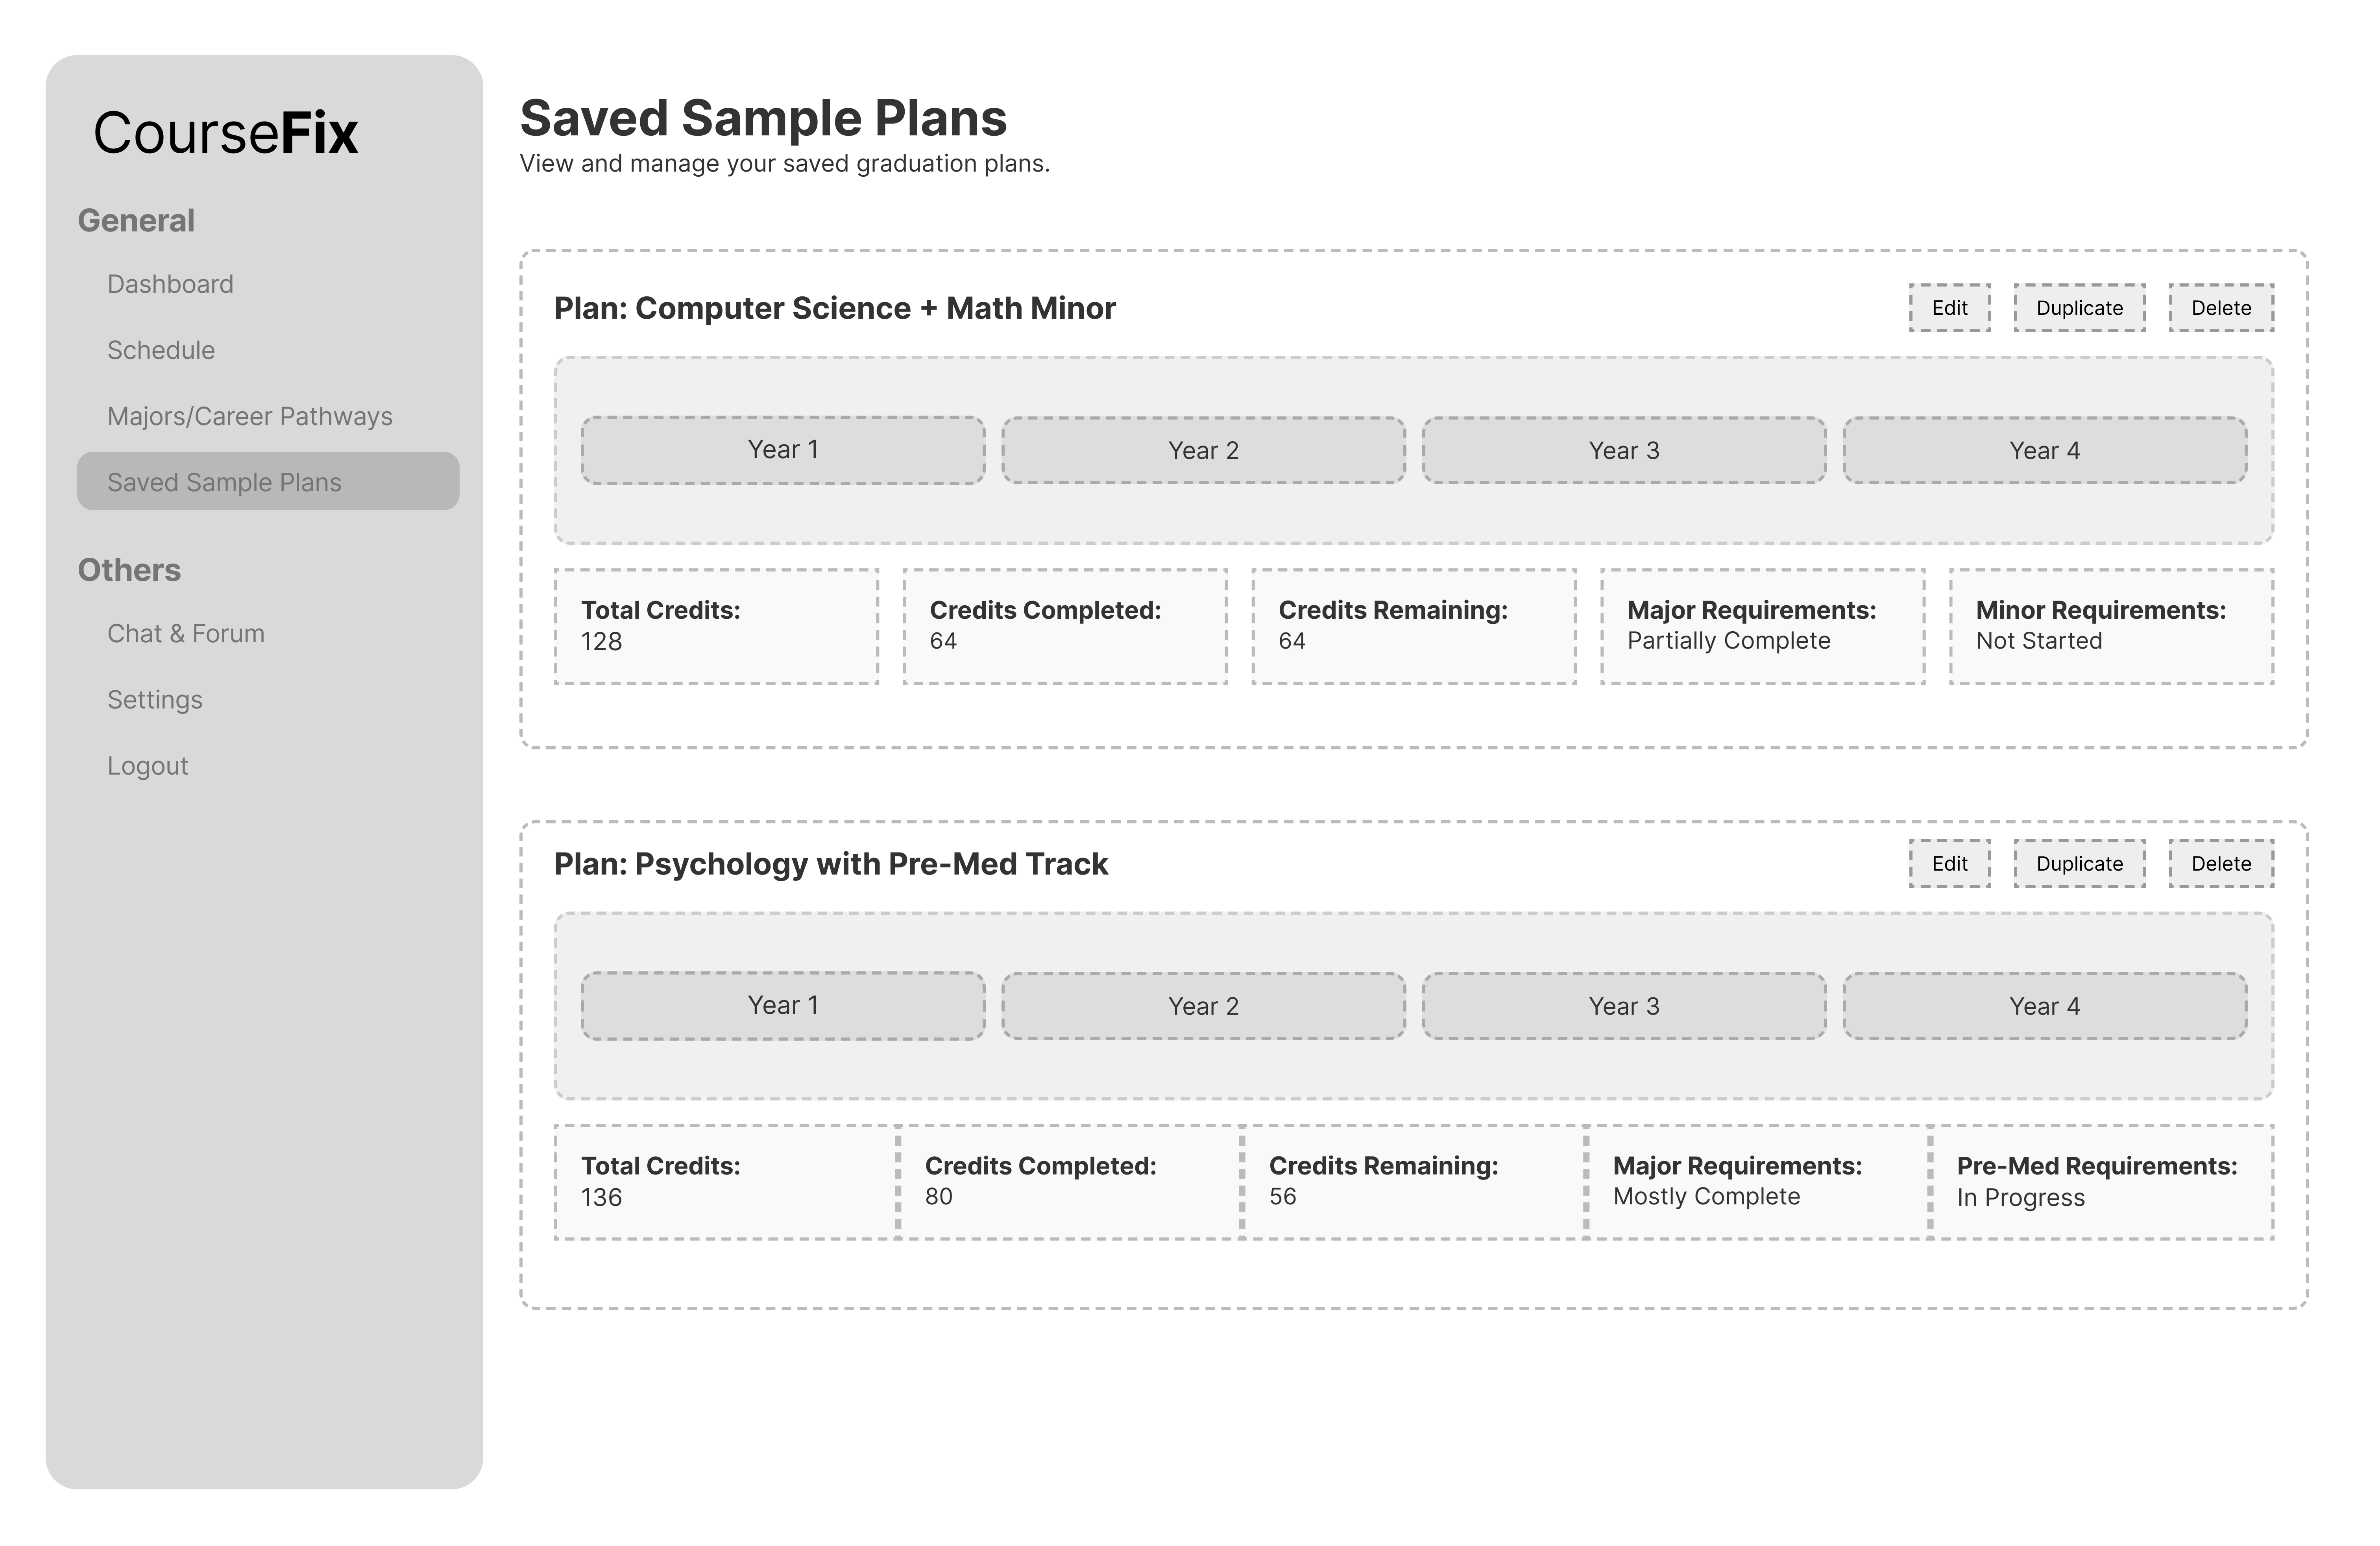Go to Schedule in sidebar
2380x1546 pixels.
(161, 350)
